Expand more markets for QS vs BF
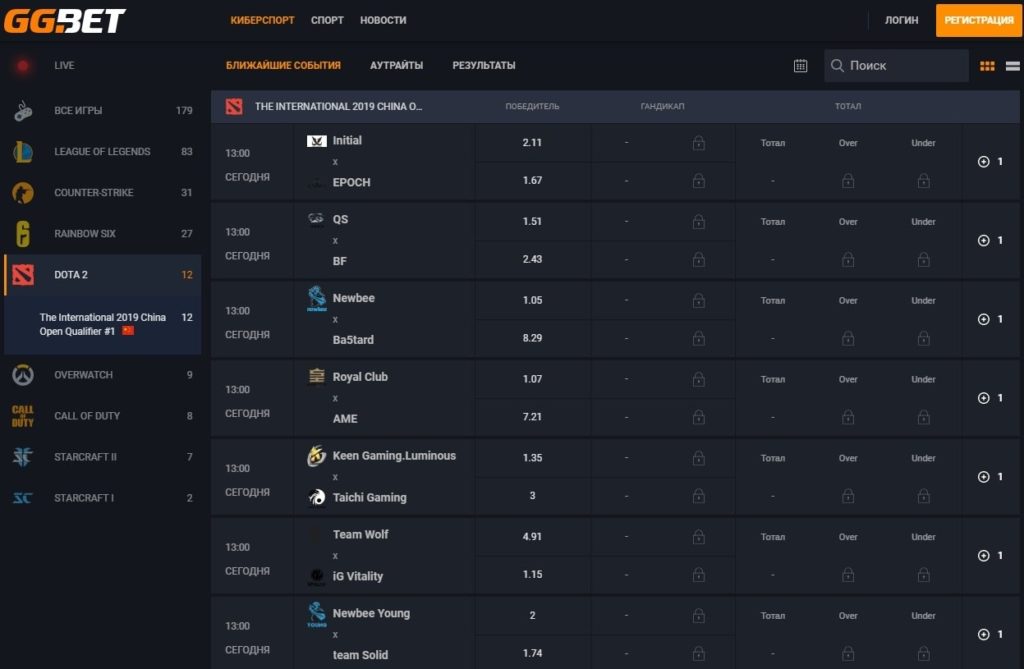Image resolution: width=1024 pixels, height=669 pixels. pos(990,240)
